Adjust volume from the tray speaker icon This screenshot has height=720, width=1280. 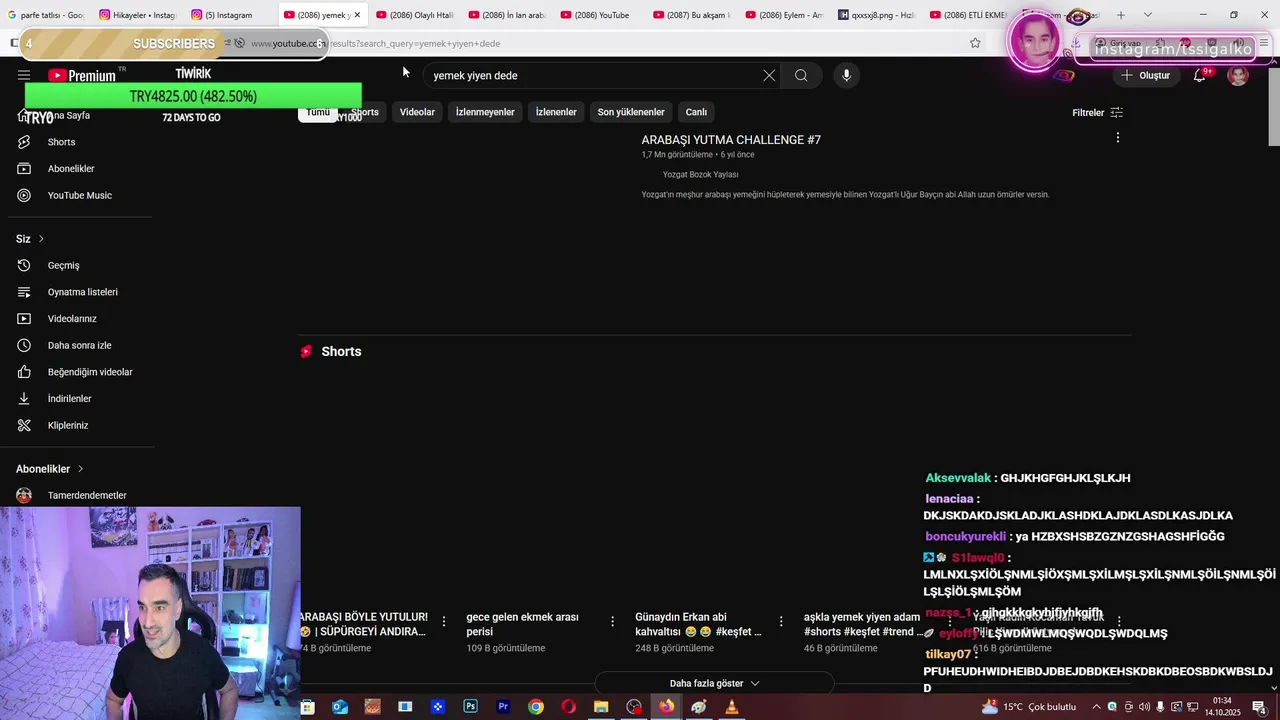[1146, 707]
